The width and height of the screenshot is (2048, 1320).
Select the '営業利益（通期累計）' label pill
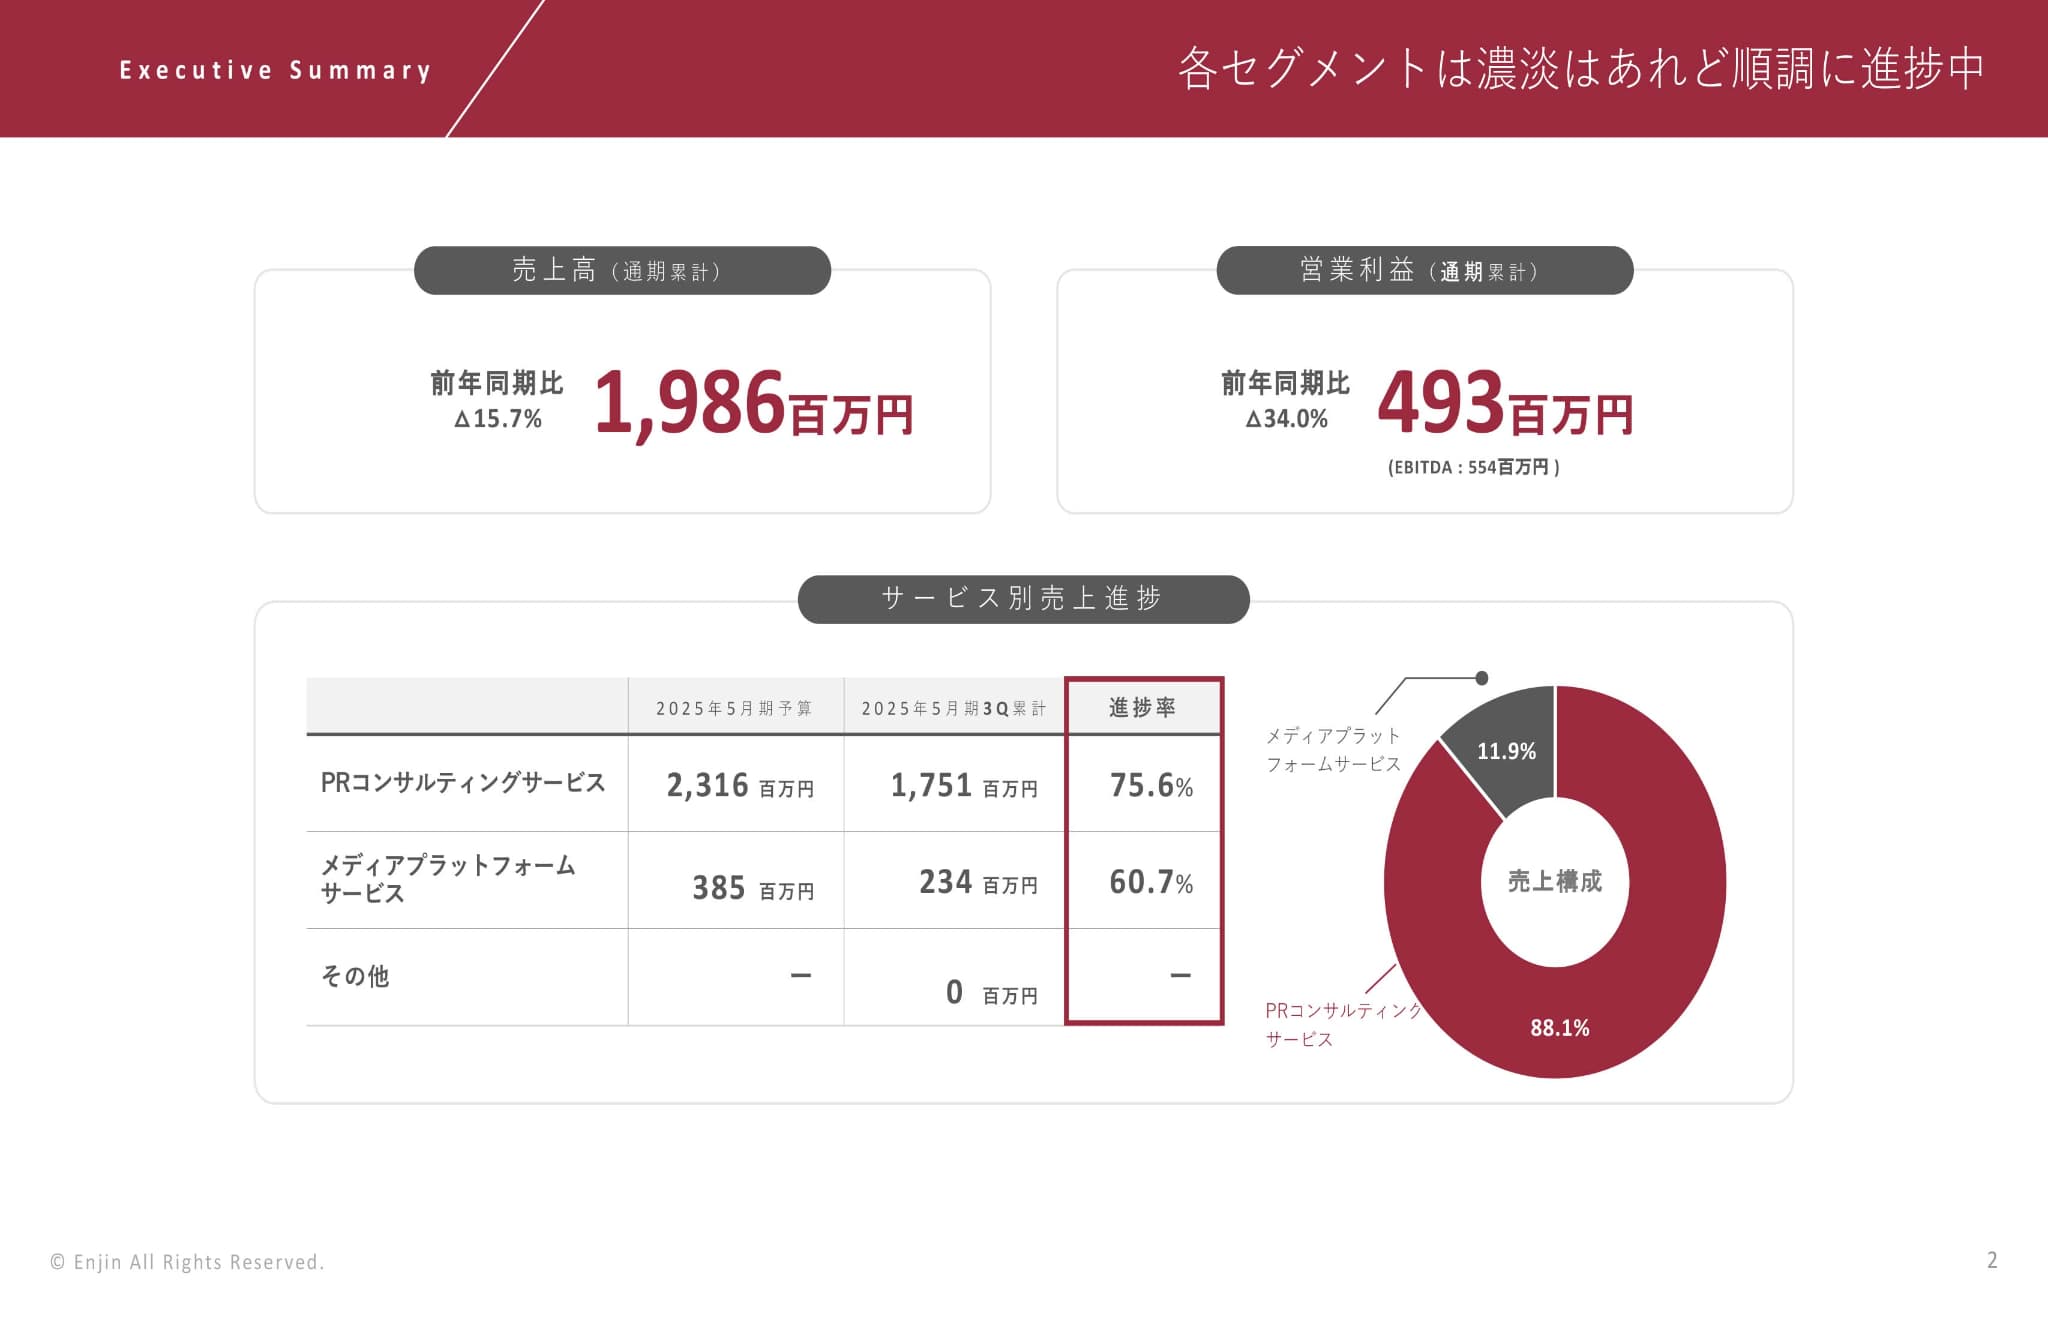point(1424,270)
